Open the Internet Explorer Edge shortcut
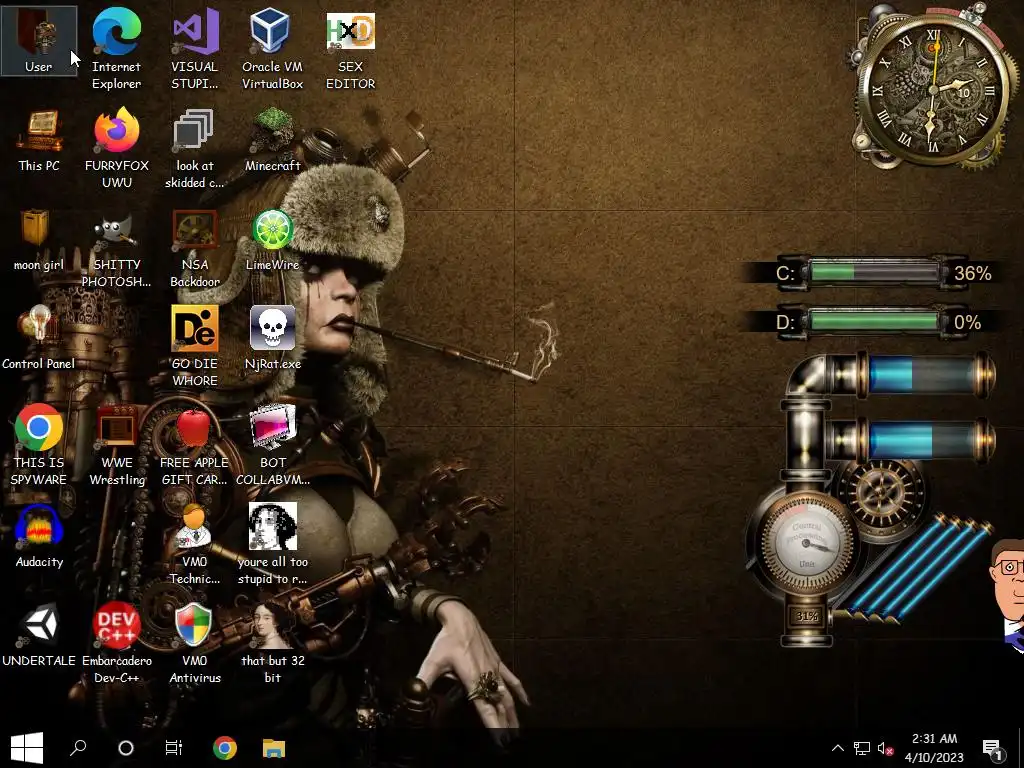The height and width of the screenshot is (768, 1024). pyautogui.click(x=116, y=49)
